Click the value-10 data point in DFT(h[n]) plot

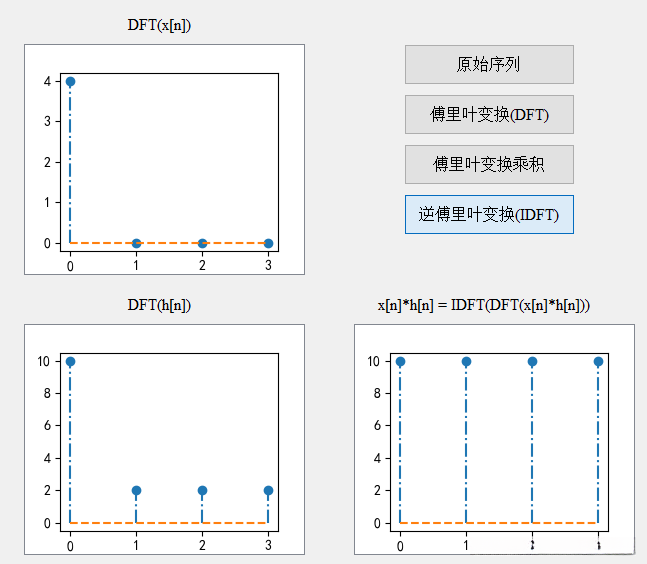(x=70, y=361)
